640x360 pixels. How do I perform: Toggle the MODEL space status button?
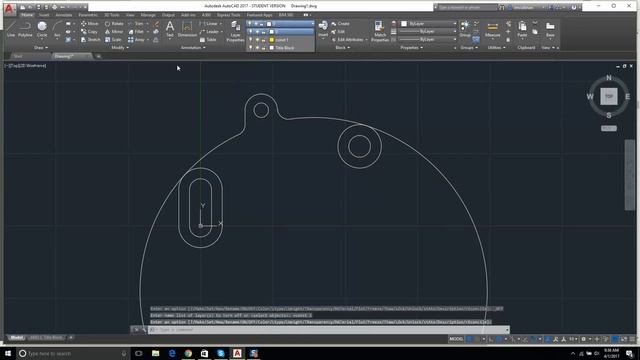pos(456,339)
